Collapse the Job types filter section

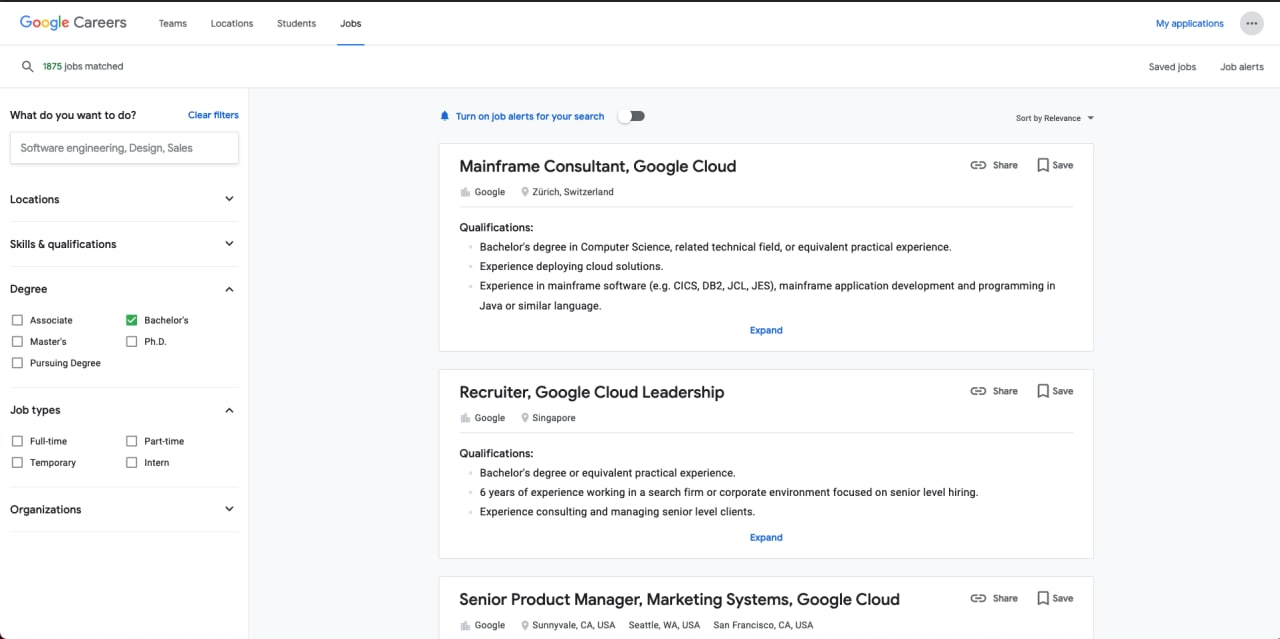(x=124, y=410)
